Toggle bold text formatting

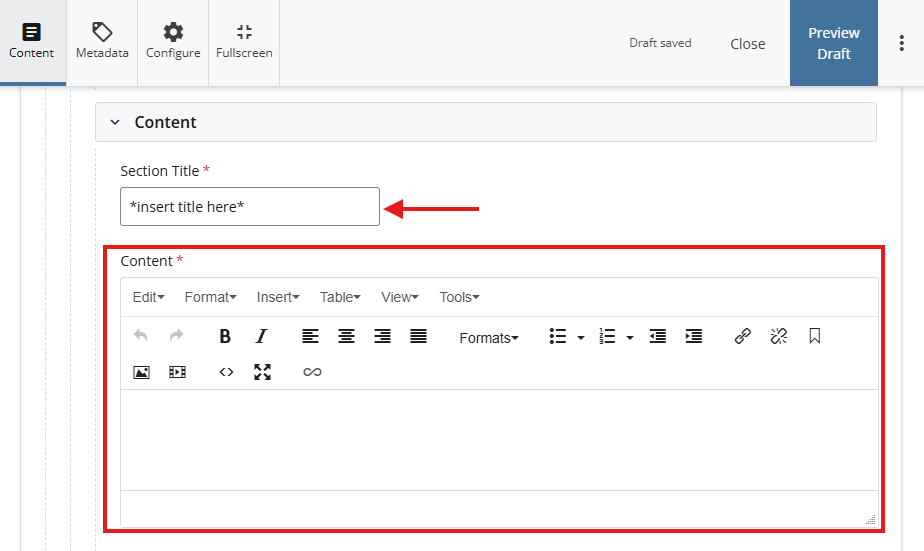[x=225, y=337]
